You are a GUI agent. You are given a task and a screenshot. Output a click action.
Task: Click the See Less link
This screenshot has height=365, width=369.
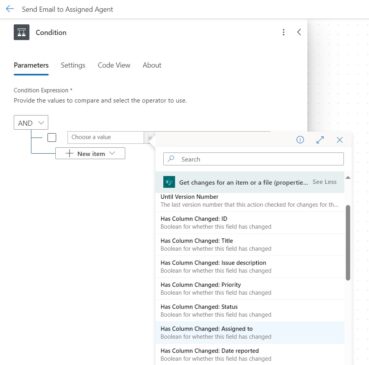pyautogui.click(x=324, y=182)
